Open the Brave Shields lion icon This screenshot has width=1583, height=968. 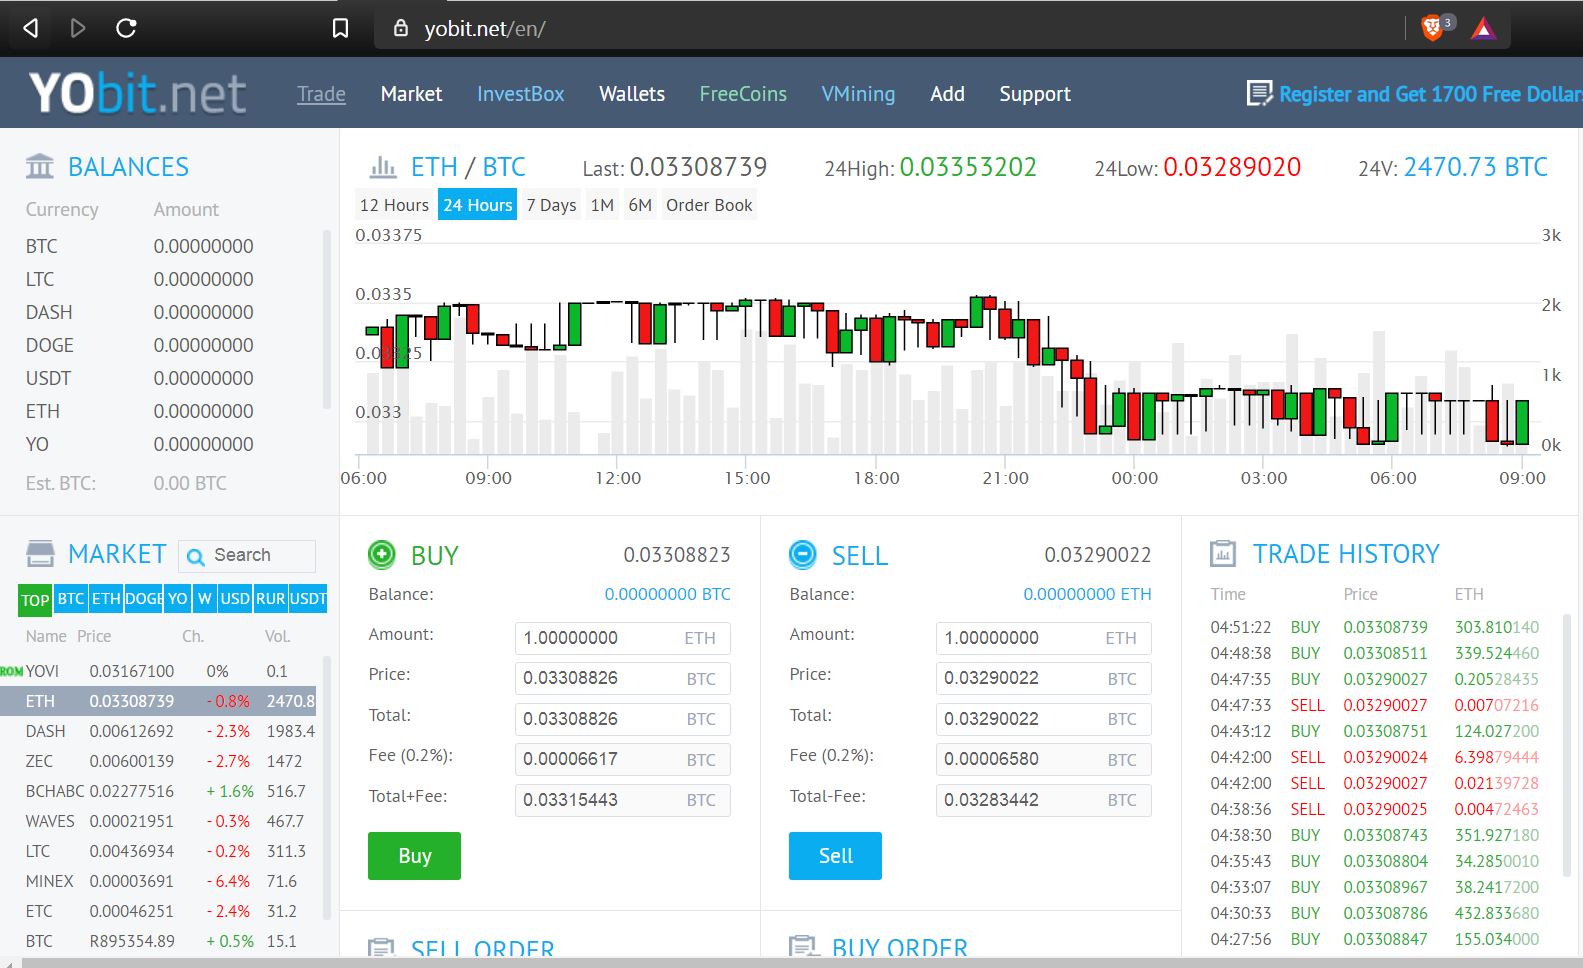coord(1432,28)
